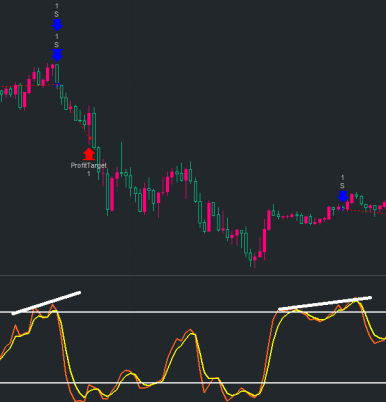This screenshot has height=402, width=386.
Task: Select the white trend line over the oscillator's first peak
Action: click(x=46, y=303)
